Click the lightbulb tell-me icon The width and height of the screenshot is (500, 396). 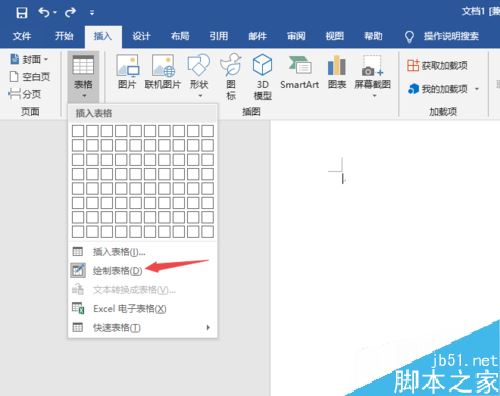[409, 37]
